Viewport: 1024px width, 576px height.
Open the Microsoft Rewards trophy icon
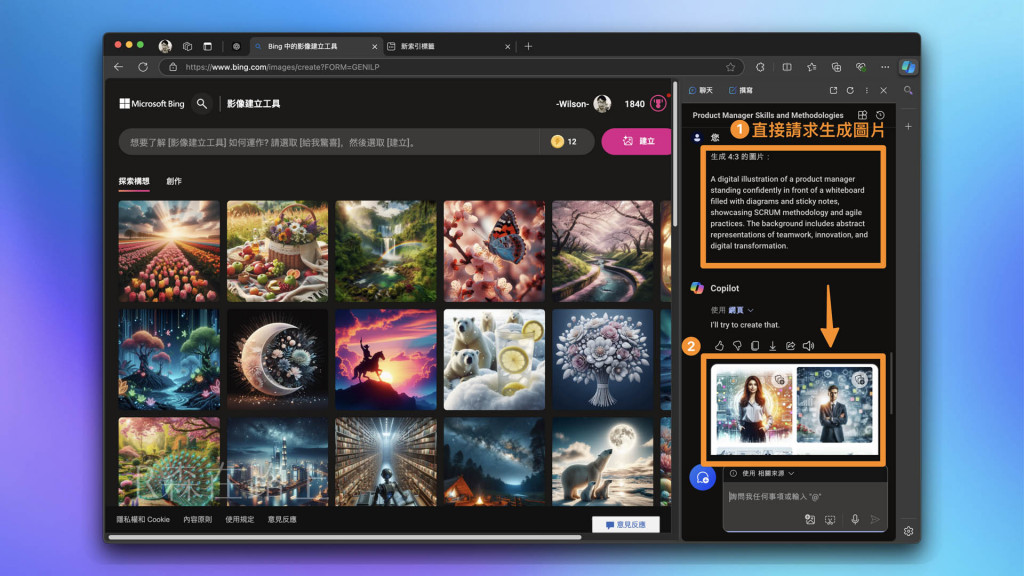(x=658, y=103)
